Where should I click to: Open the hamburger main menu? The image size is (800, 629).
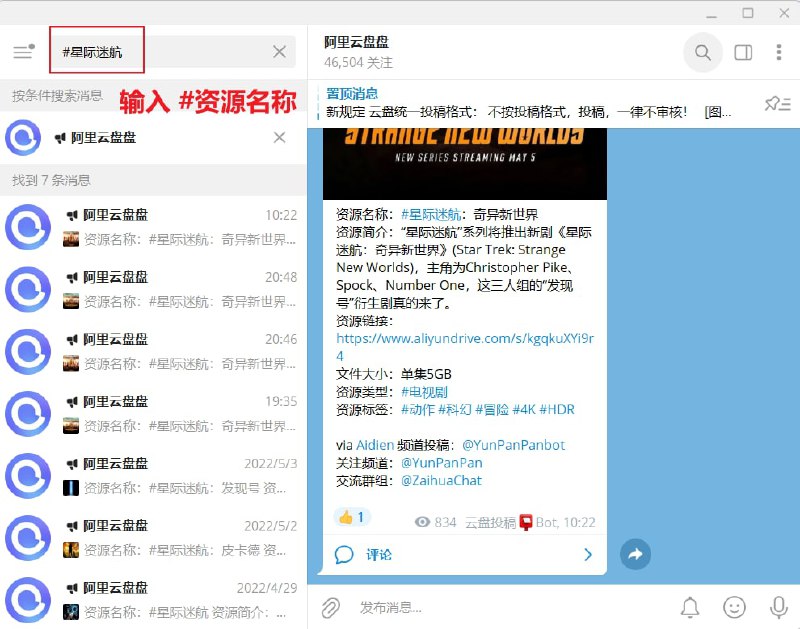coord(23,52)
